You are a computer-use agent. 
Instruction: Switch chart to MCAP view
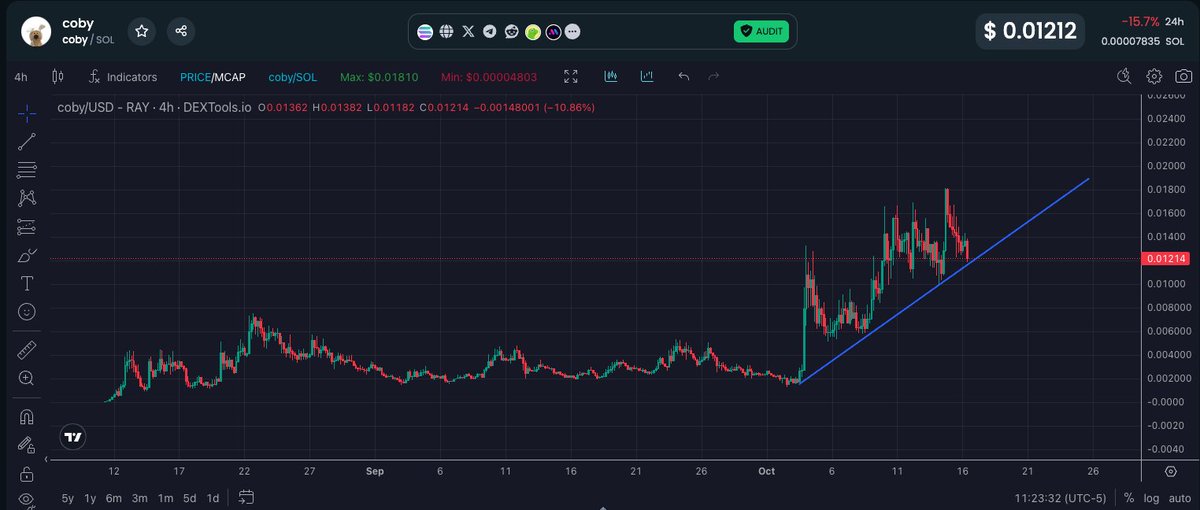231,77
